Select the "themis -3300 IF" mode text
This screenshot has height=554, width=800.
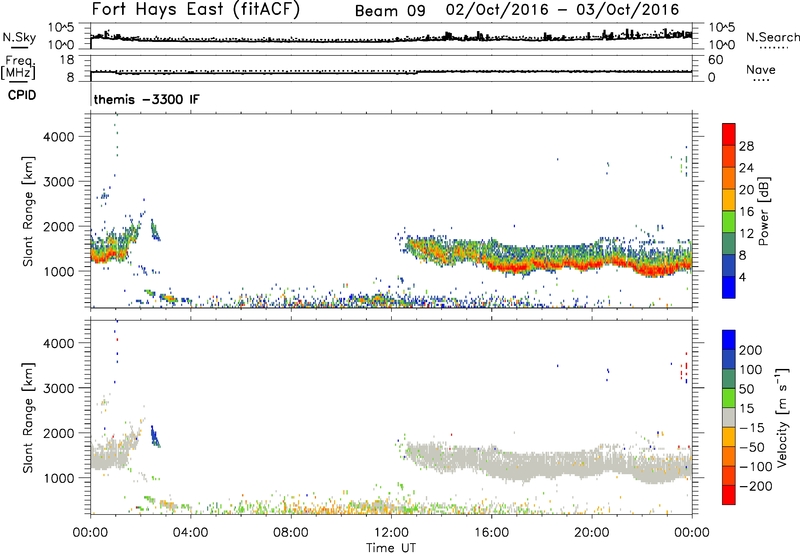point(146,99)
